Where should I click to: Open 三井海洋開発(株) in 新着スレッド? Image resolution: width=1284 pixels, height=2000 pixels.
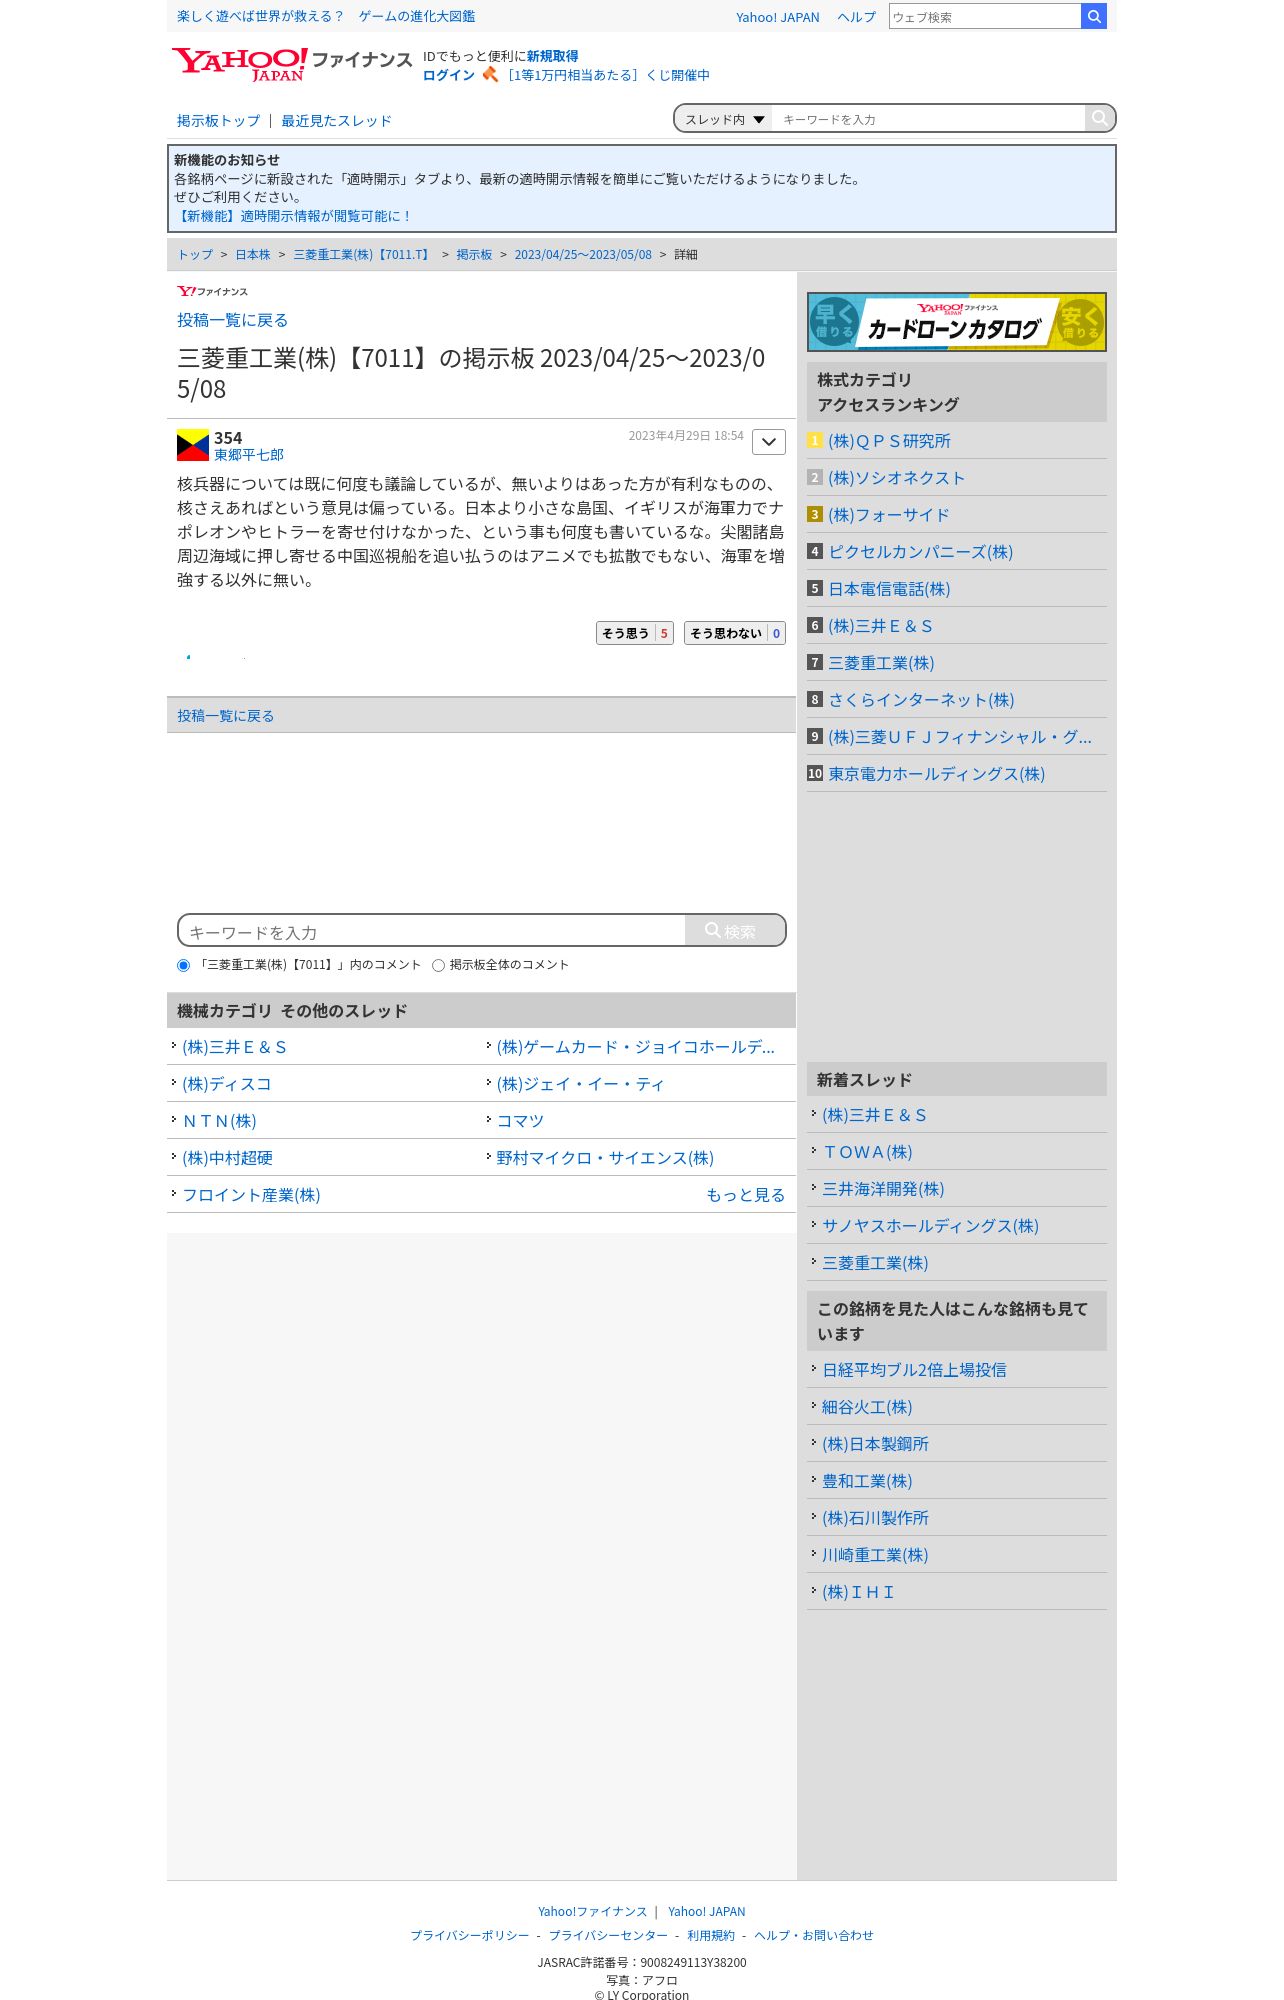coord(883,1189)
